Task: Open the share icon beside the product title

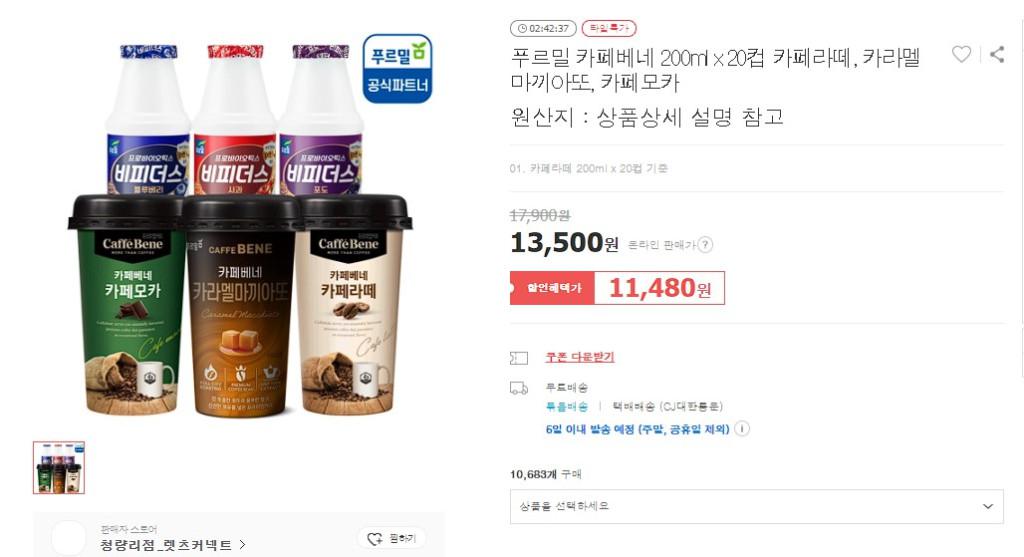Action: pos(997,54)
